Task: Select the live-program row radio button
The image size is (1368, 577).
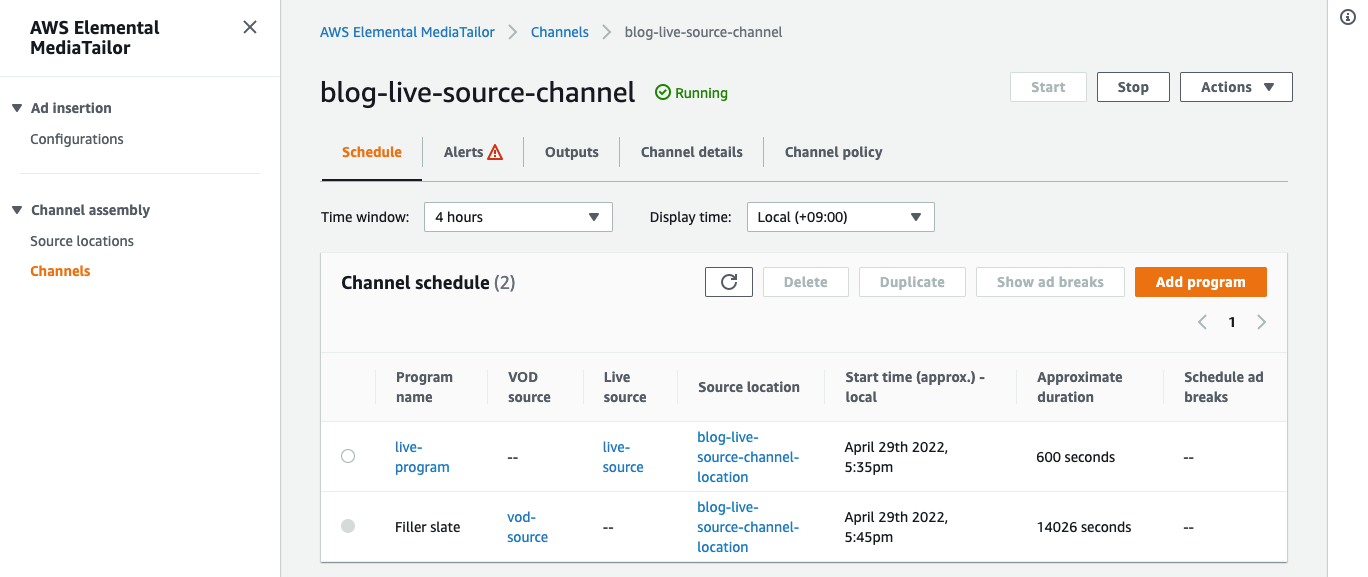Action: click(x=348, y=456)
